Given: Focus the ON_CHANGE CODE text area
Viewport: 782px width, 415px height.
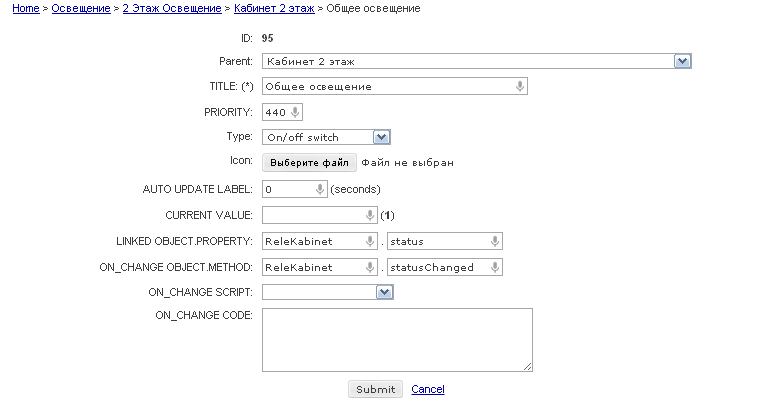Looking at the screenshot, I should click(x=397, y=340).
